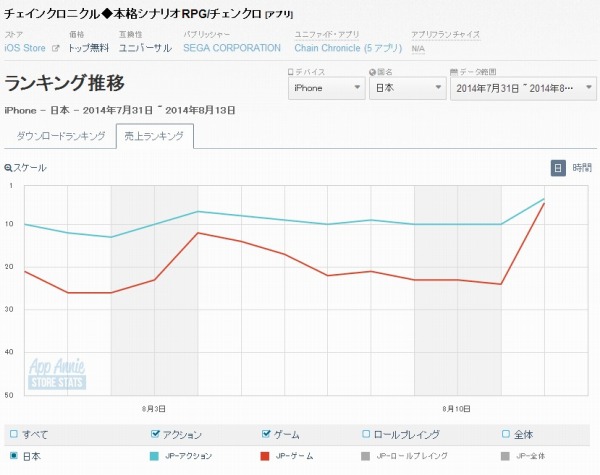Viewport: 600px width, 475px height.
Task: Click the ユニバーサル compatibility value
Action: [x=145, y=48]
